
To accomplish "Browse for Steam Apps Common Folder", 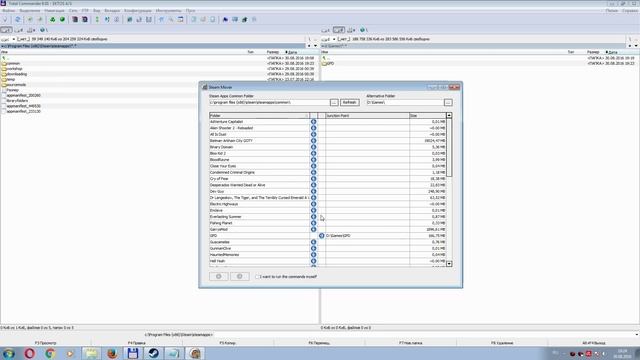I will click(334, 102).
